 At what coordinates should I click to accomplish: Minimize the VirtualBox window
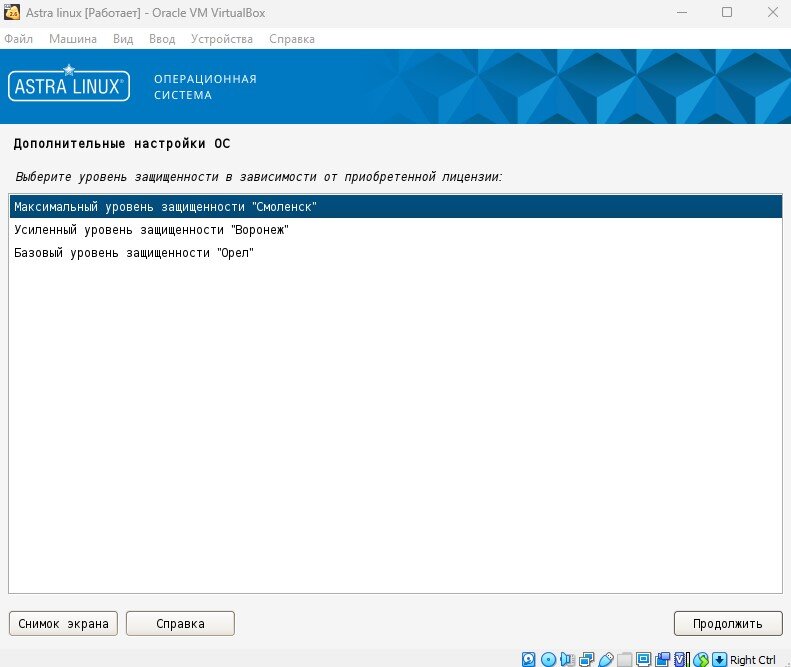(682, 12)
